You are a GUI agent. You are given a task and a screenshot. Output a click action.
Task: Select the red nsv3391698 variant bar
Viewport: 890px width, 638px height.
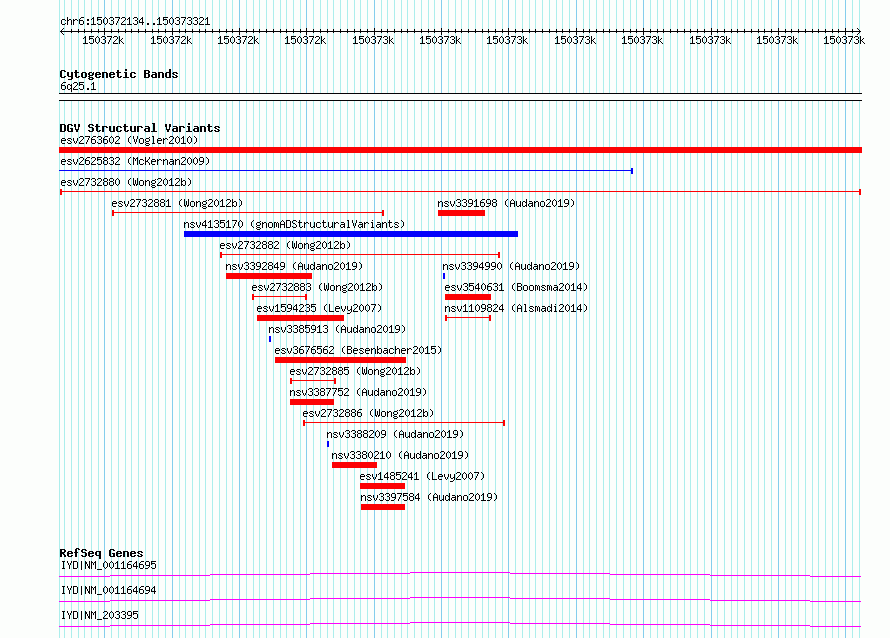pyautogui.click(x=461, y=213)
